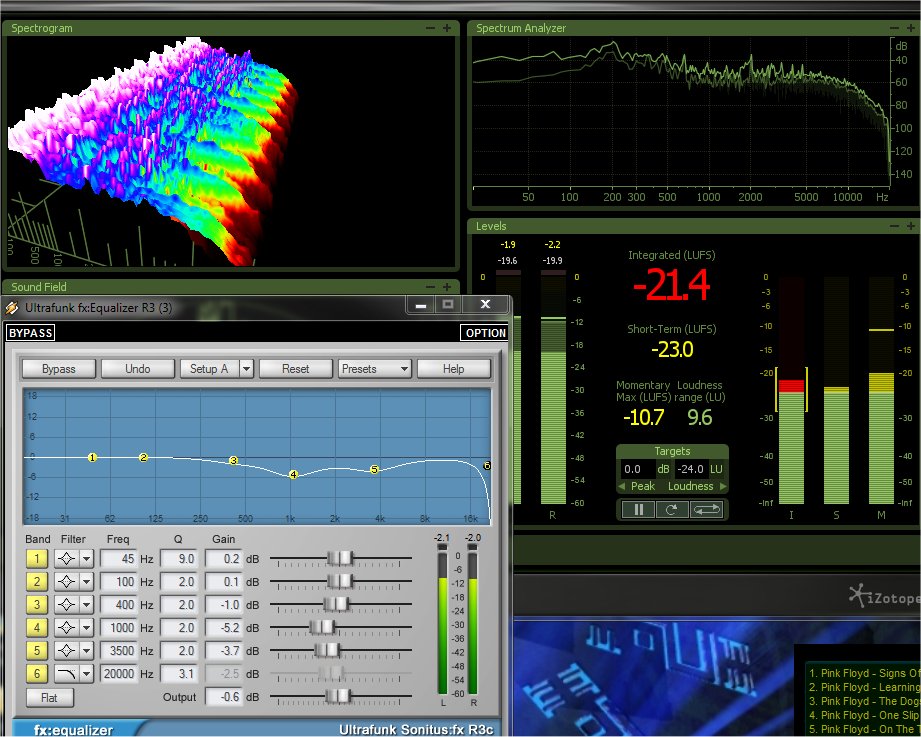
Task: Collapse the Levels panel with minus icon
Action: (894, 226)
